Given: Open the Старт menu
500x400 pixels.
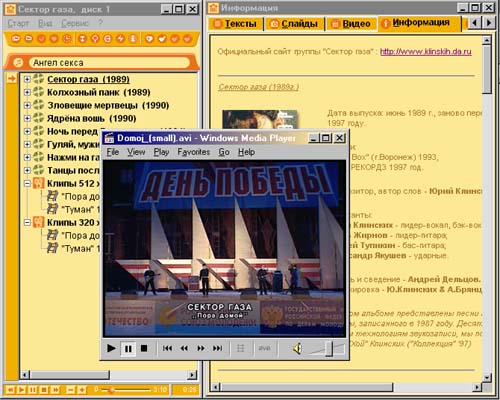Looking at the screenshot, I should pyautogui.click(x=18, y=23).
